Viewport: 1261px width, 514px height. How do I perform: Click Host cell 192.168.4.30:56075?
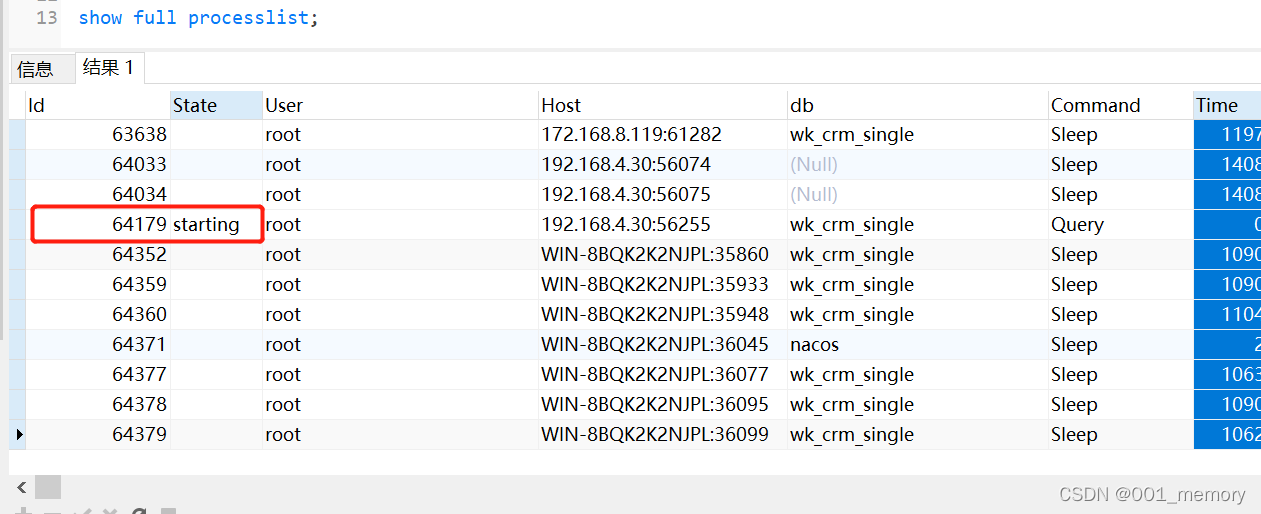[x=662, y=194]
